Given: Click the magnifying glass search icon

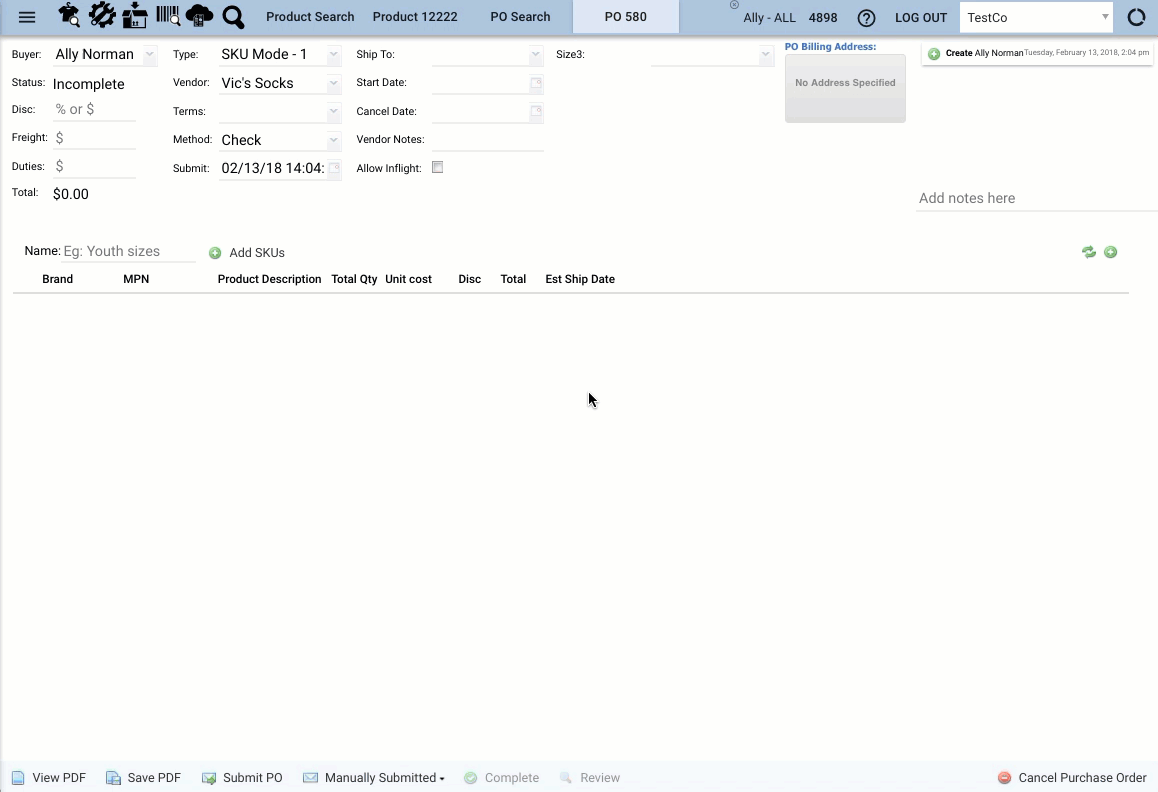Looking at the screenshot, I should [x=232, y=16].
